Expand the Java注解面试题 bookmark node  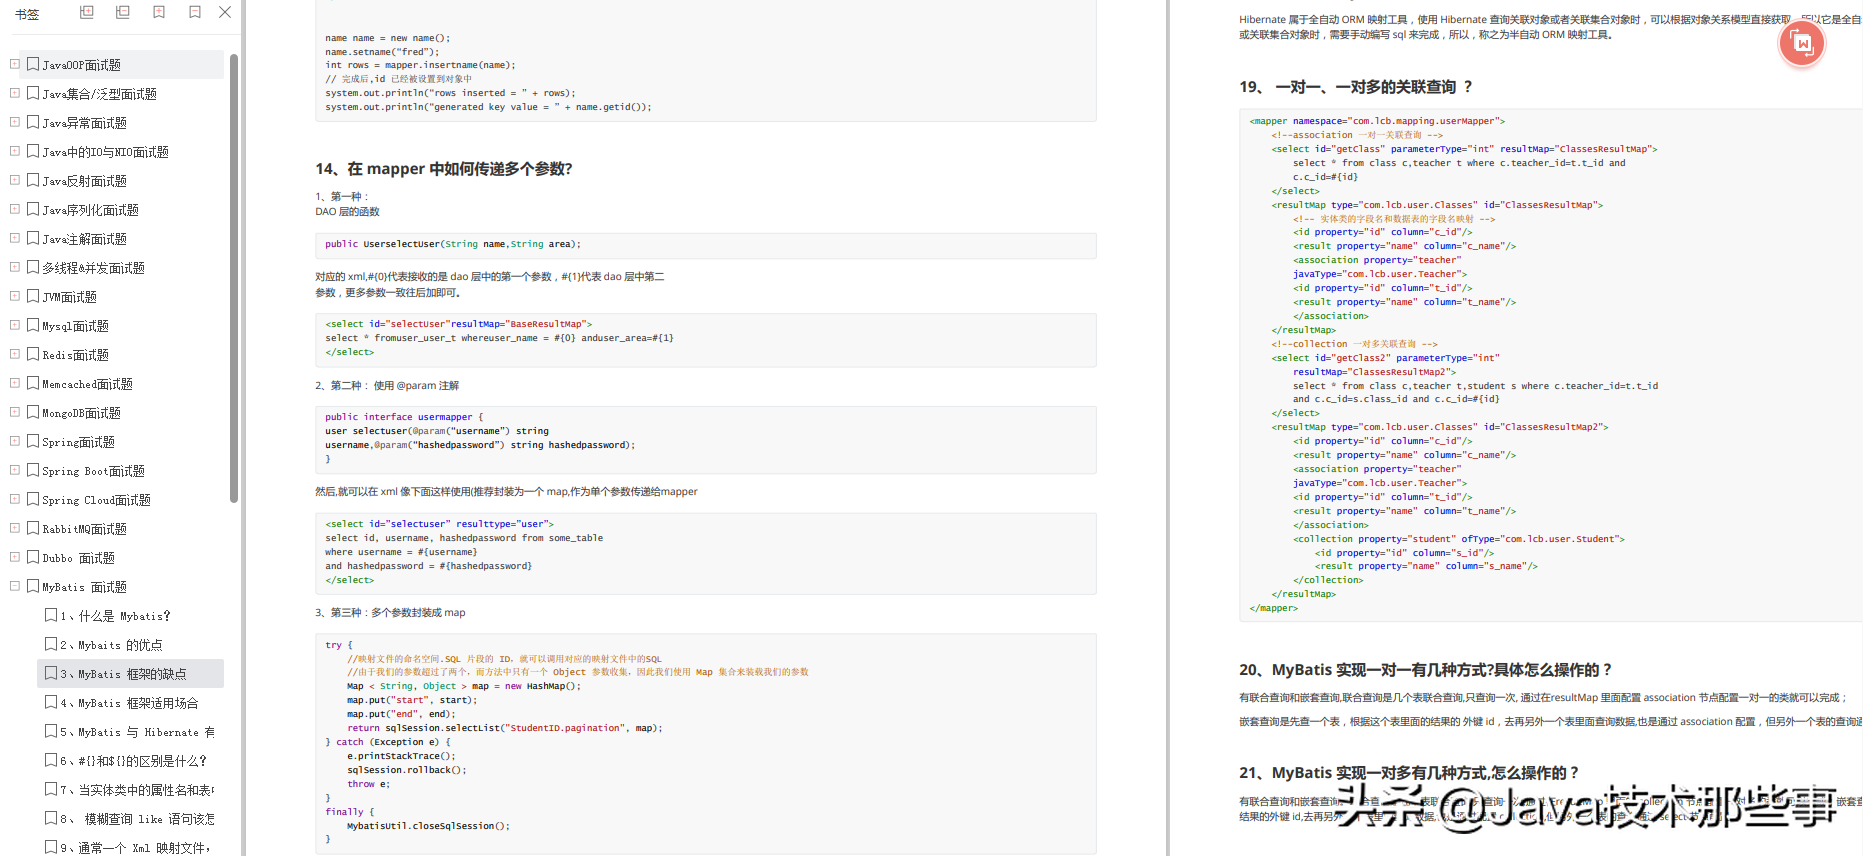point(15,238)
